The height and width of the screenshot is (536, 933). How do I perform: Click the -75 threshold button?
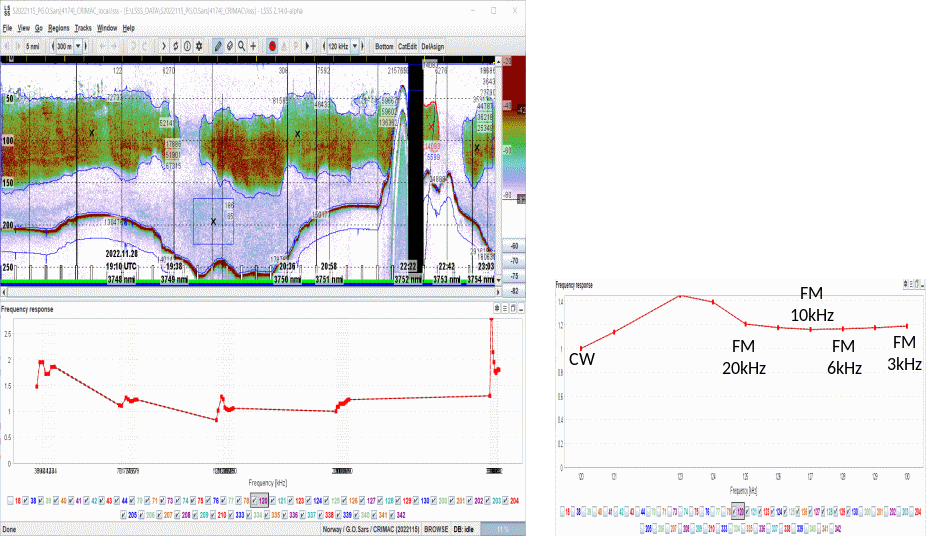tap(514, 276)
